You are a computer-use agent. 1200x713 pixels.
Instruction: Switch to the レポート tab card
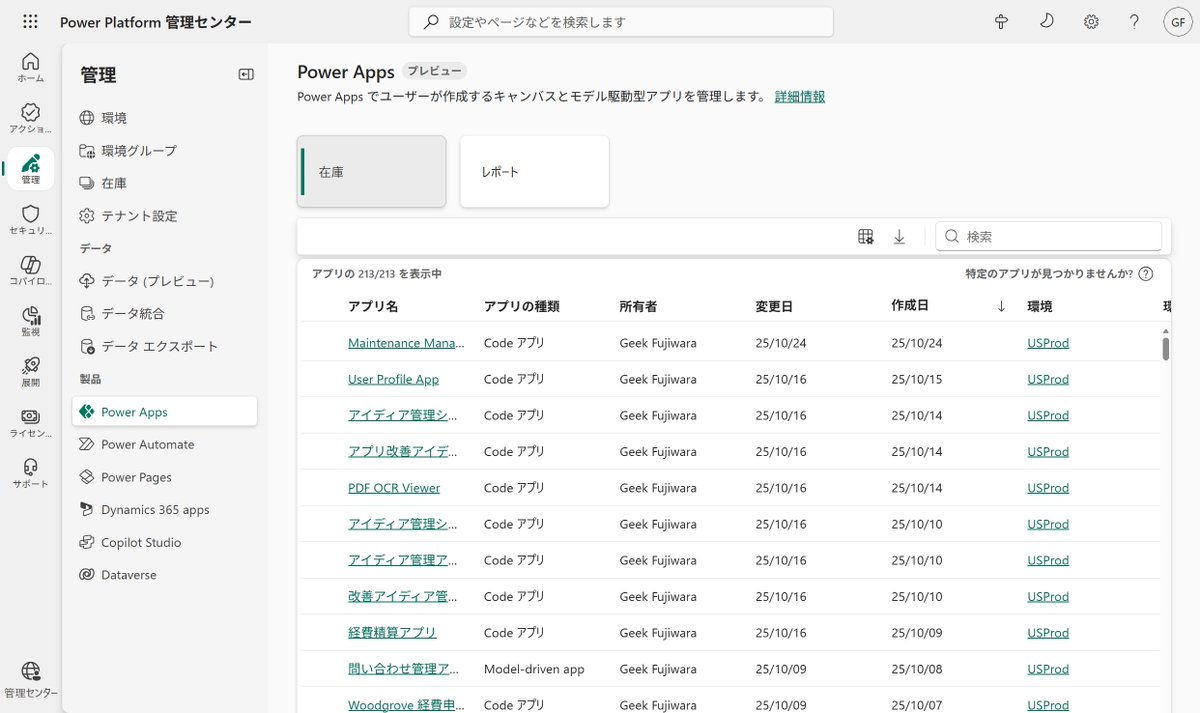(x=534, y=172)
